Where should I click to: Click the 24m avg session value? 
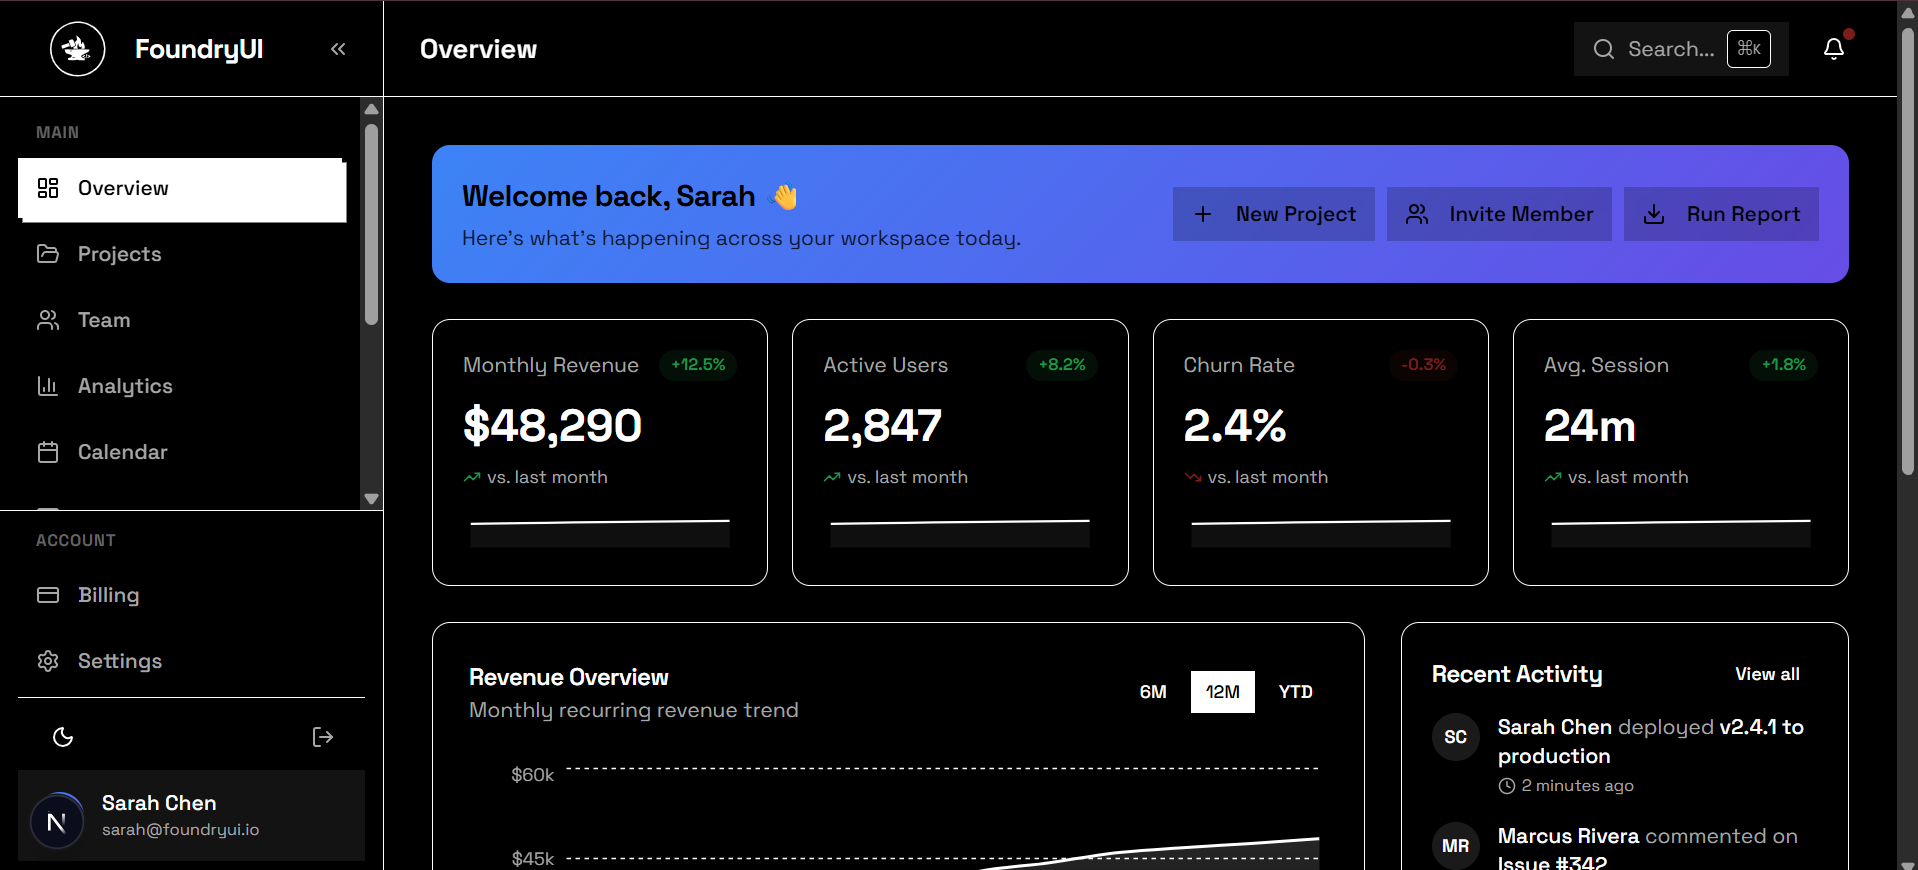[x=1590, y=426]
